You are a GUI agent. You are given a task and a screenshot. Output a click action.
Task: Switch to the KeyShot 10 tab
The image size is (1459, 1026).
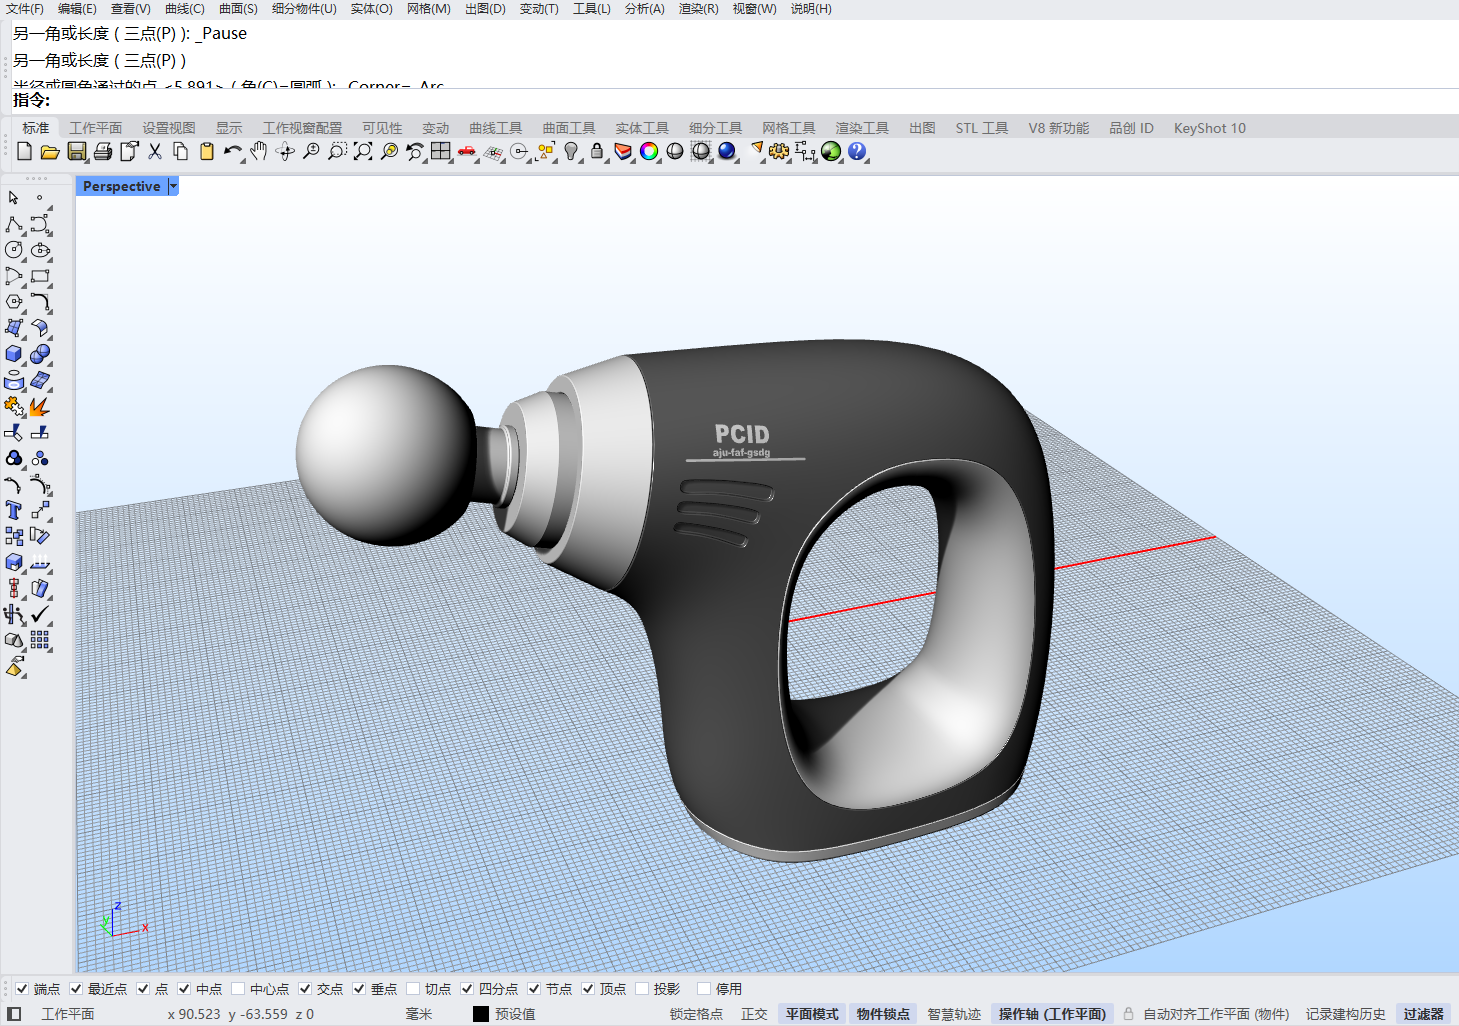click(x=1209, y=128)
